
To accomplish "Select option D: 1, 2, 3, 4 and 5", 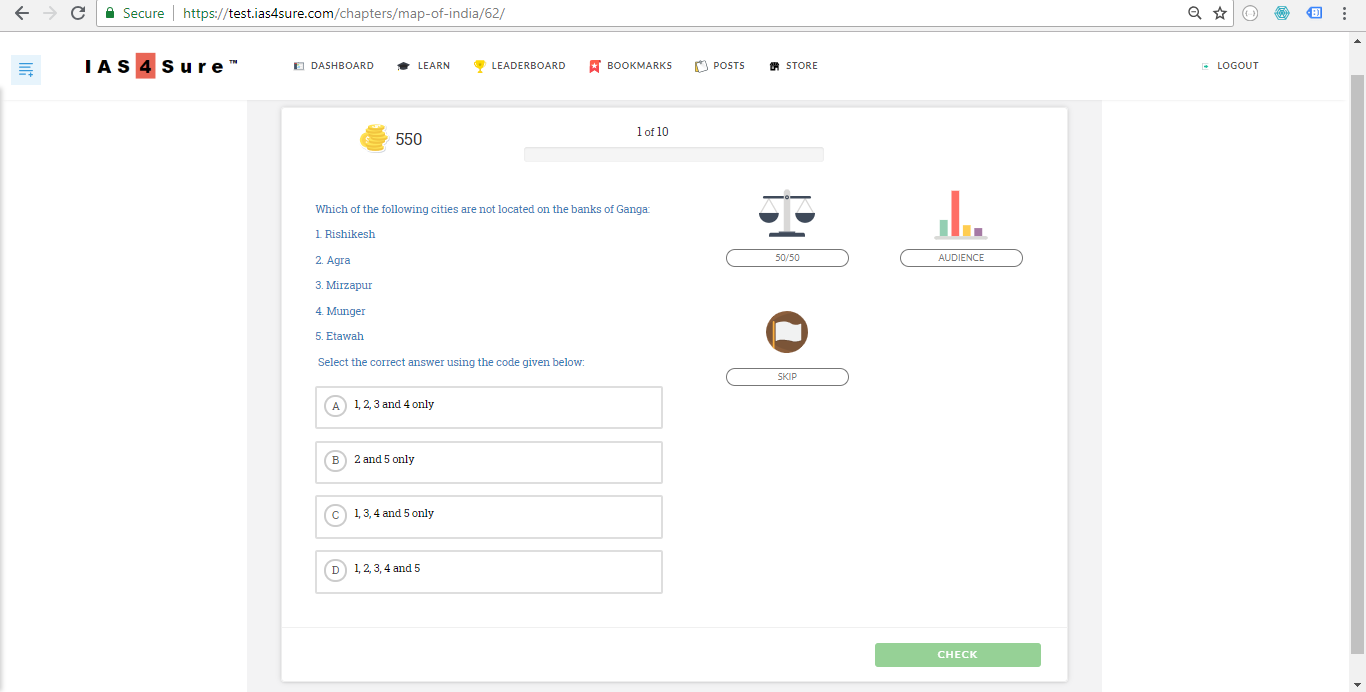I will pos(488,571).
